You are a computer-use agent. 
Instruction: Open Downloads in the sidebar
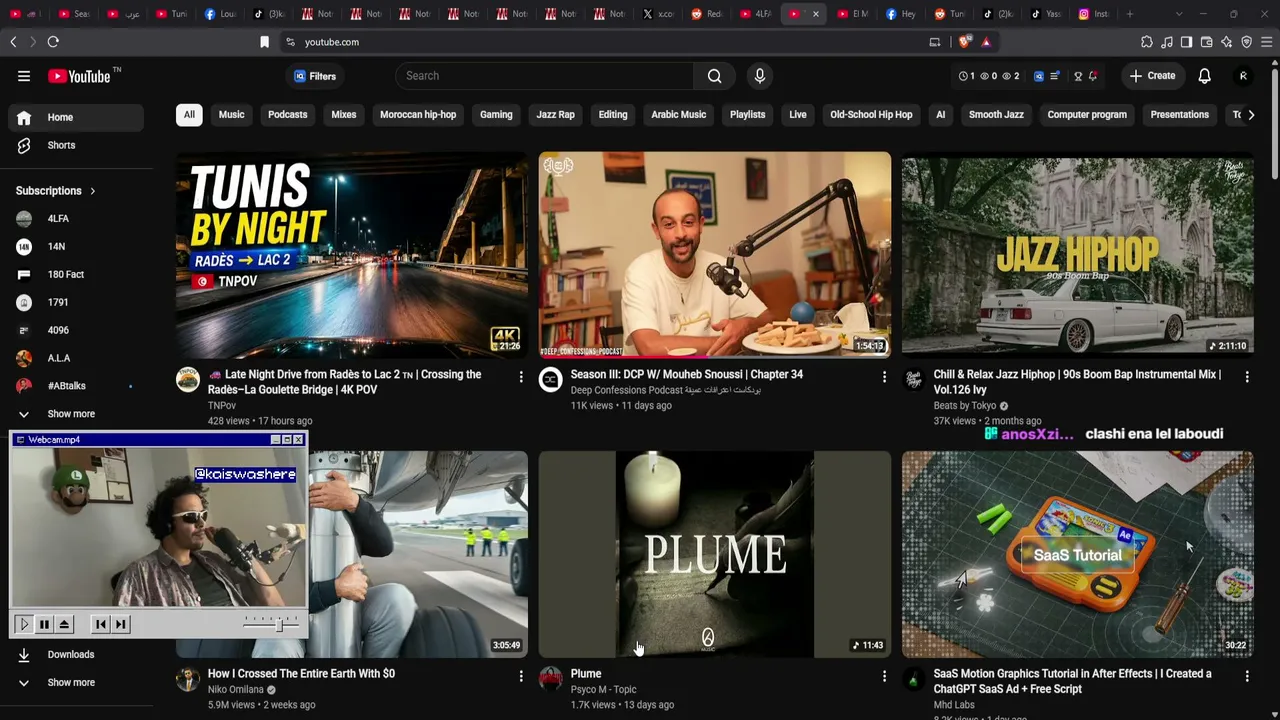pos(70,655)
